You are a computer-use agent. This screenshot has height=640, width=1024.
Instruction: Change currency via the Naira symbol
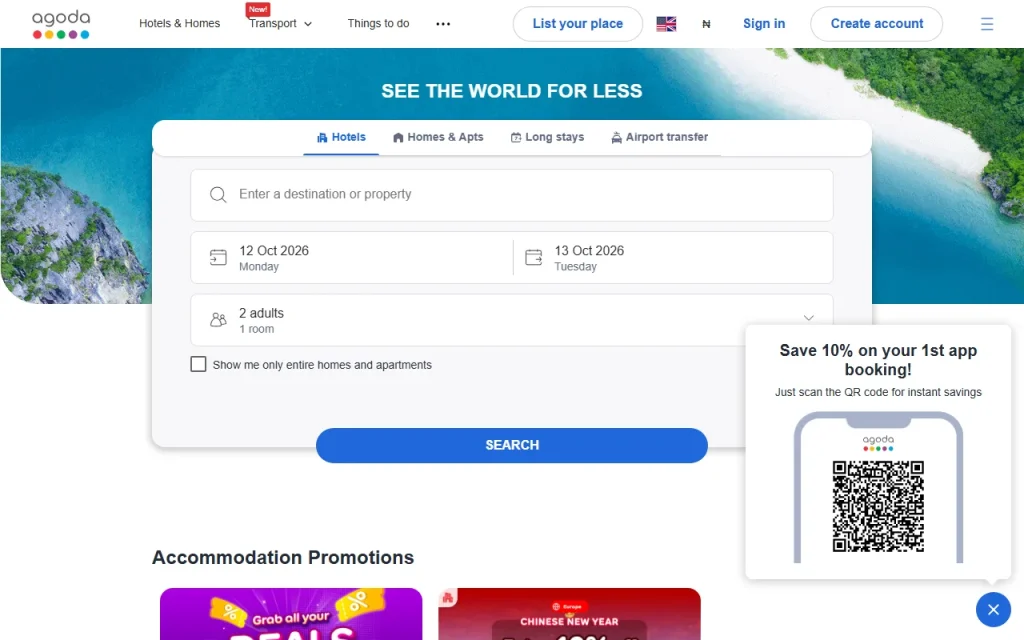pos(706,24)
